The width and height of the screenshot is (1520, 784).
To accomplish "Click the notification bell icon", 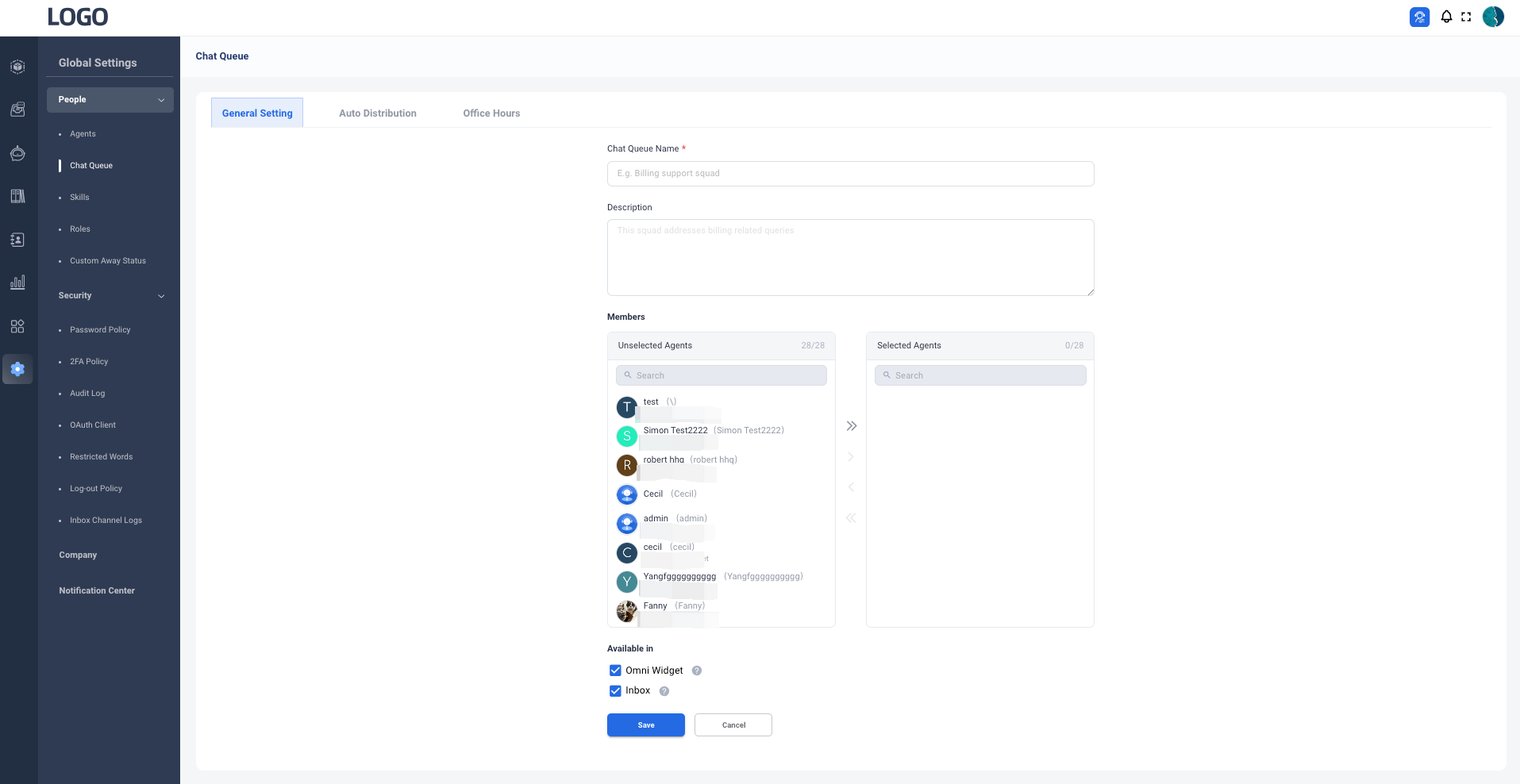I will point(1446,17).
